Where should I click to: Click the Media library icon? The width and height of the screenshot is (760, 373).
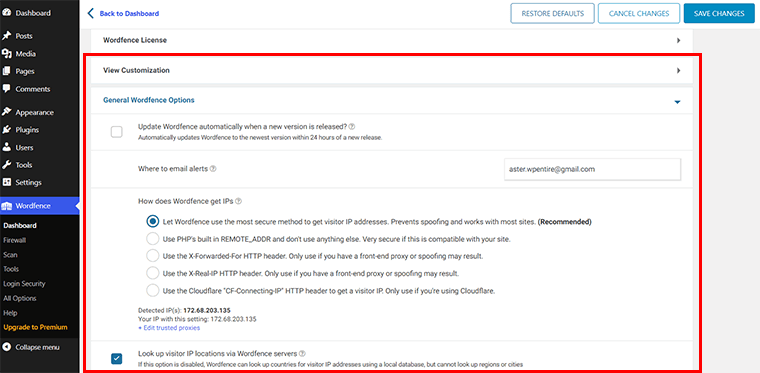coord(7,54)
